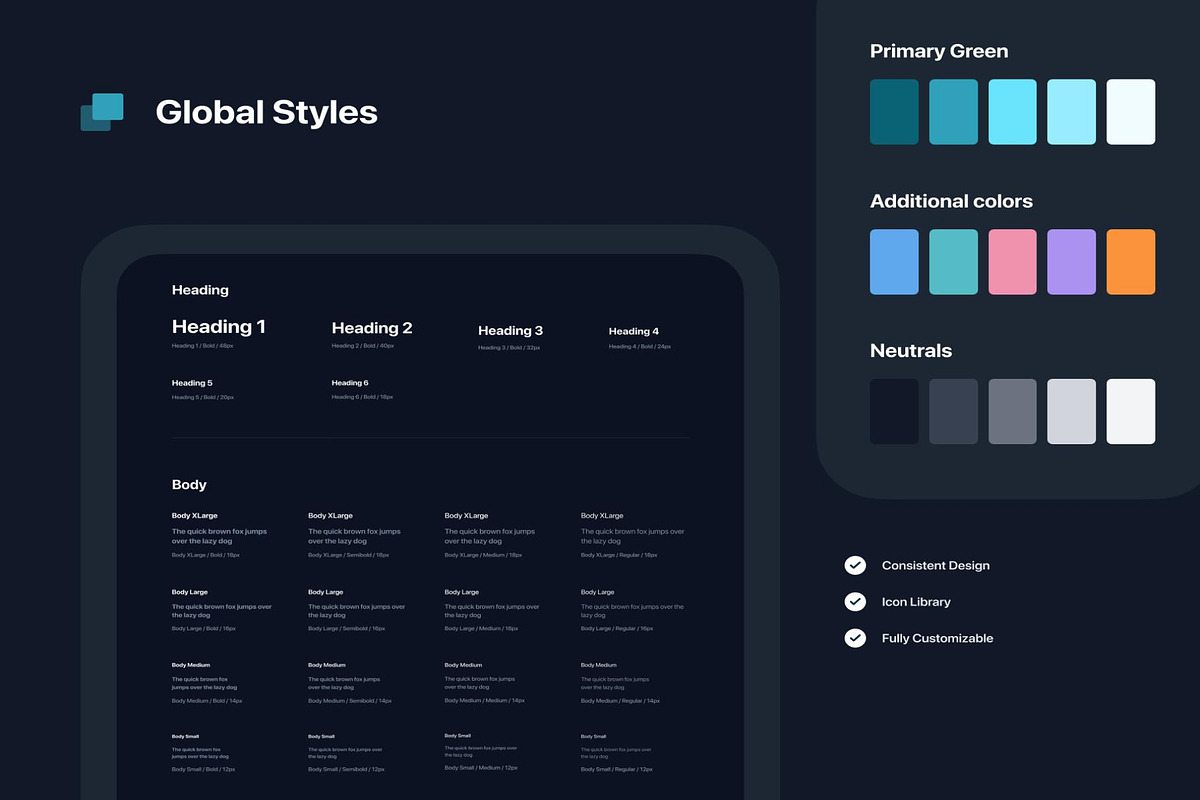Image resolution: width=1200 pixels, height=800 pixels.
Task: Click the "Heading 3" sample text
Action: pyautogui.click(x=511, y=330)
